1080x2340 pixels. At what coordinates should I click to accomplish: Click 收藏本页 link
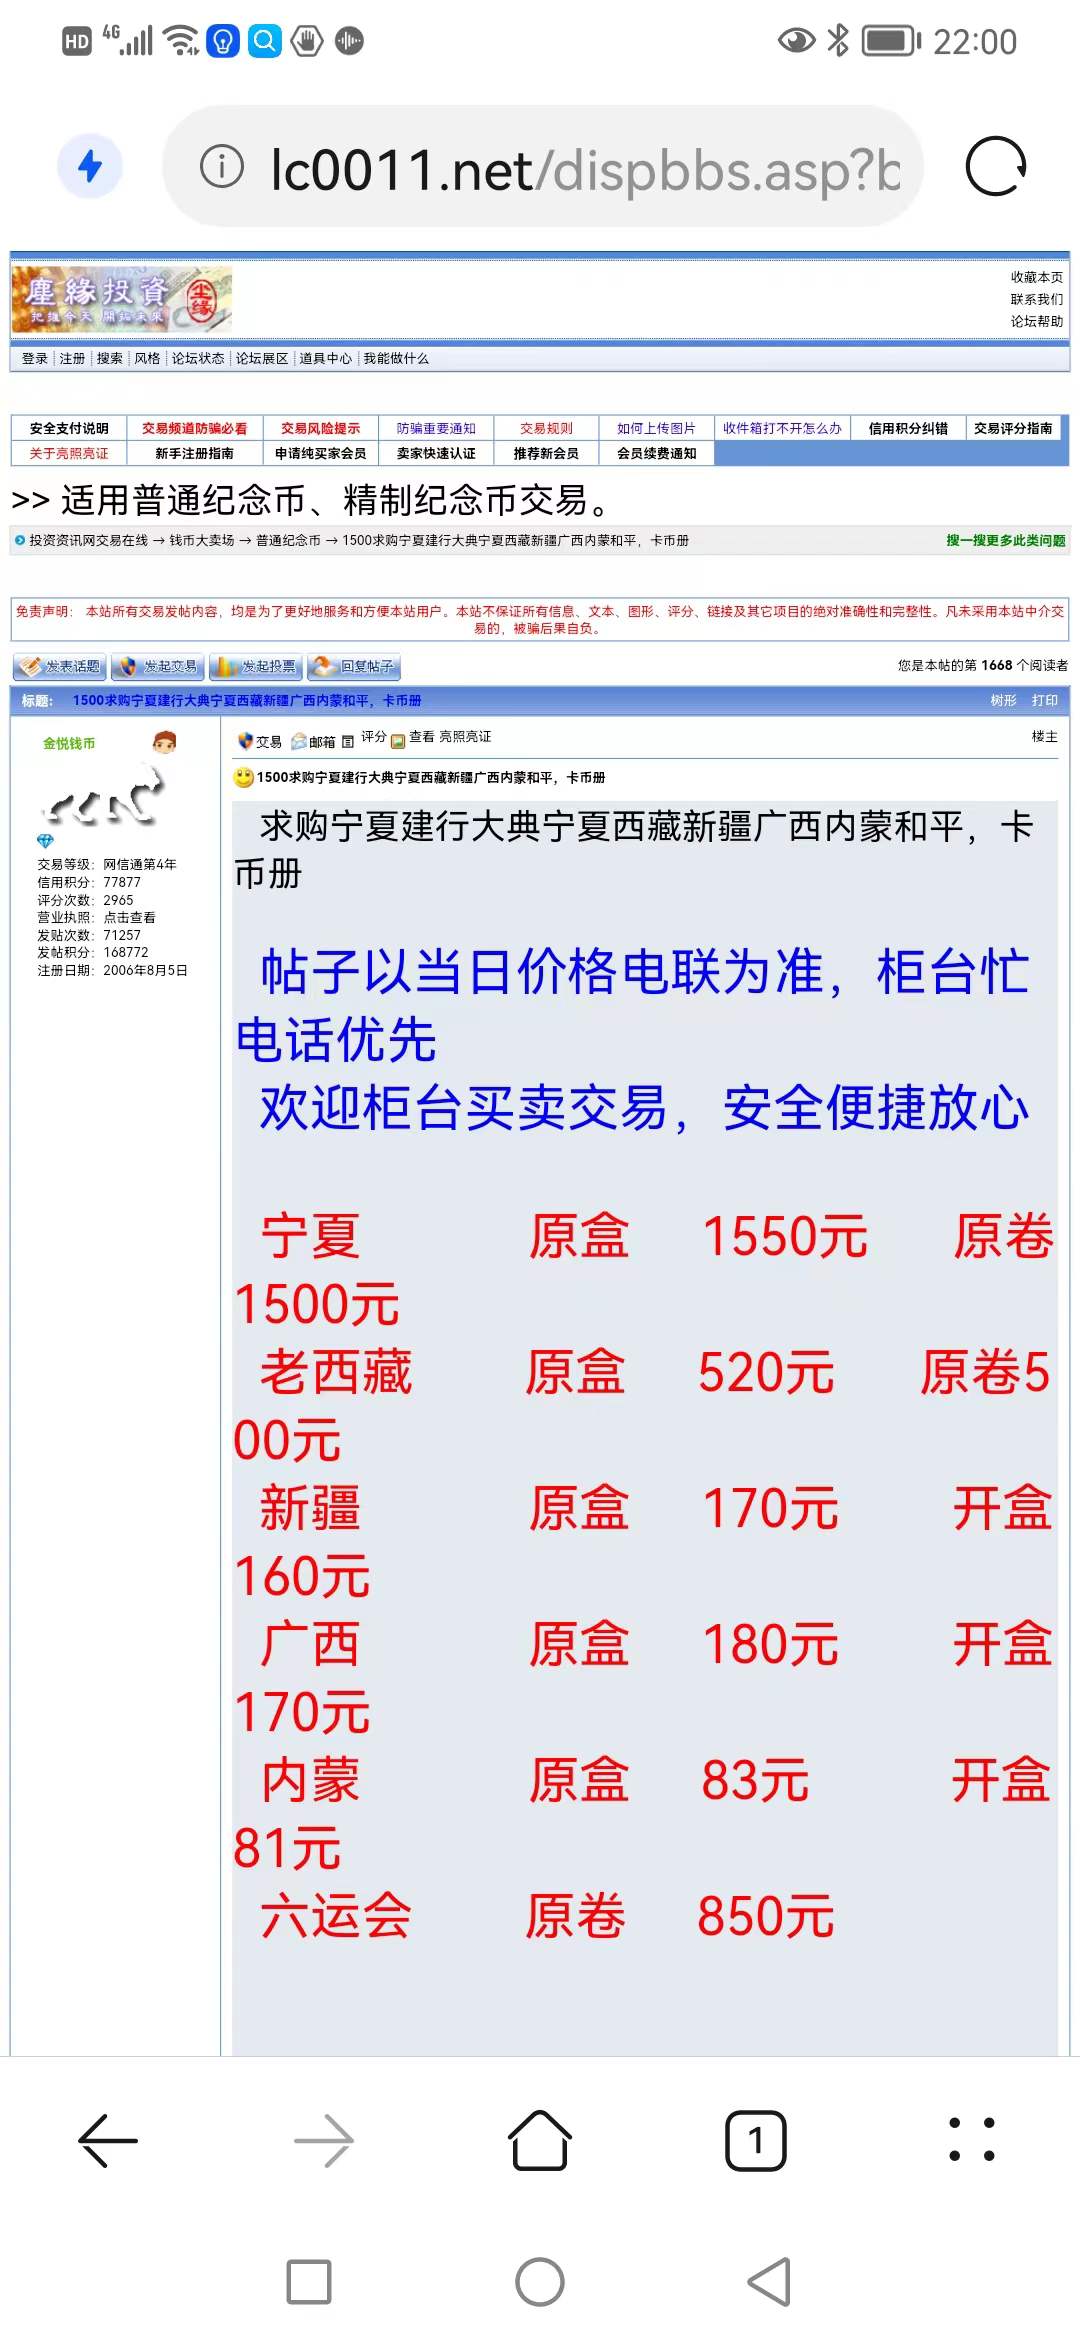click(1036, 277)
